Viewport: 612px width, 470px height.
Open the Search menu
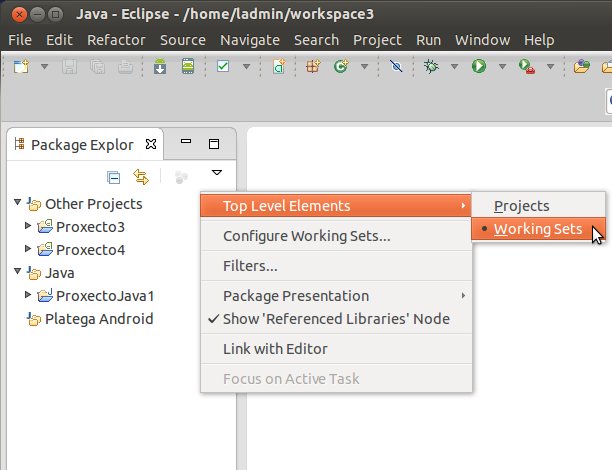click(x=317, y=40)
